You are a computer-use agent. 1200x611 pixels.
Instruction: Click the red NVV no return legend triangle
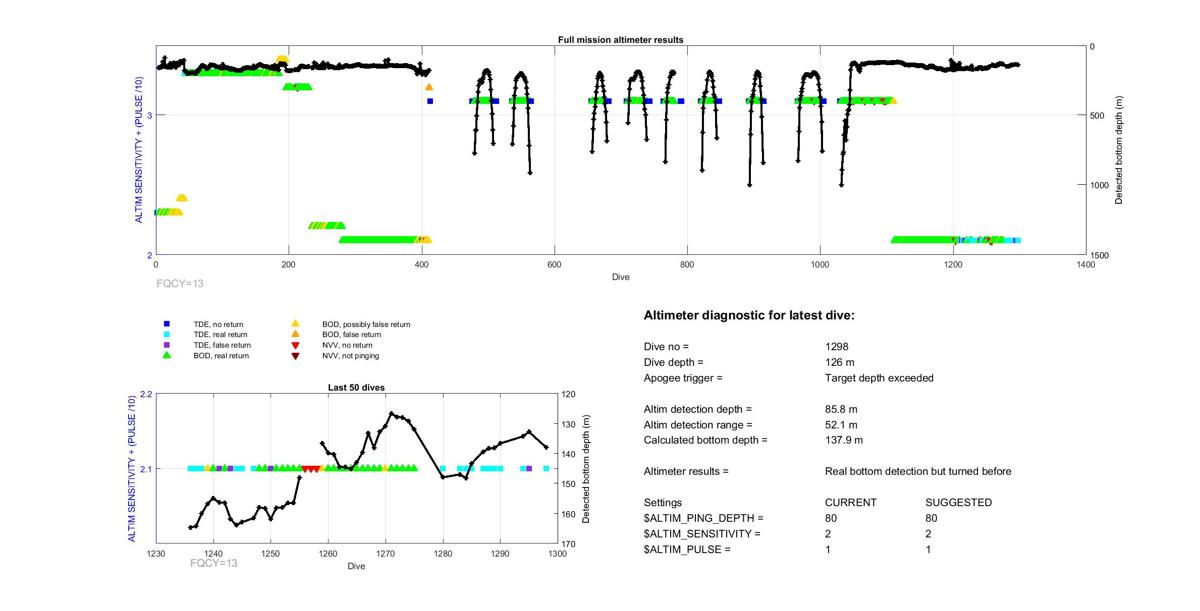coord(295,345)
